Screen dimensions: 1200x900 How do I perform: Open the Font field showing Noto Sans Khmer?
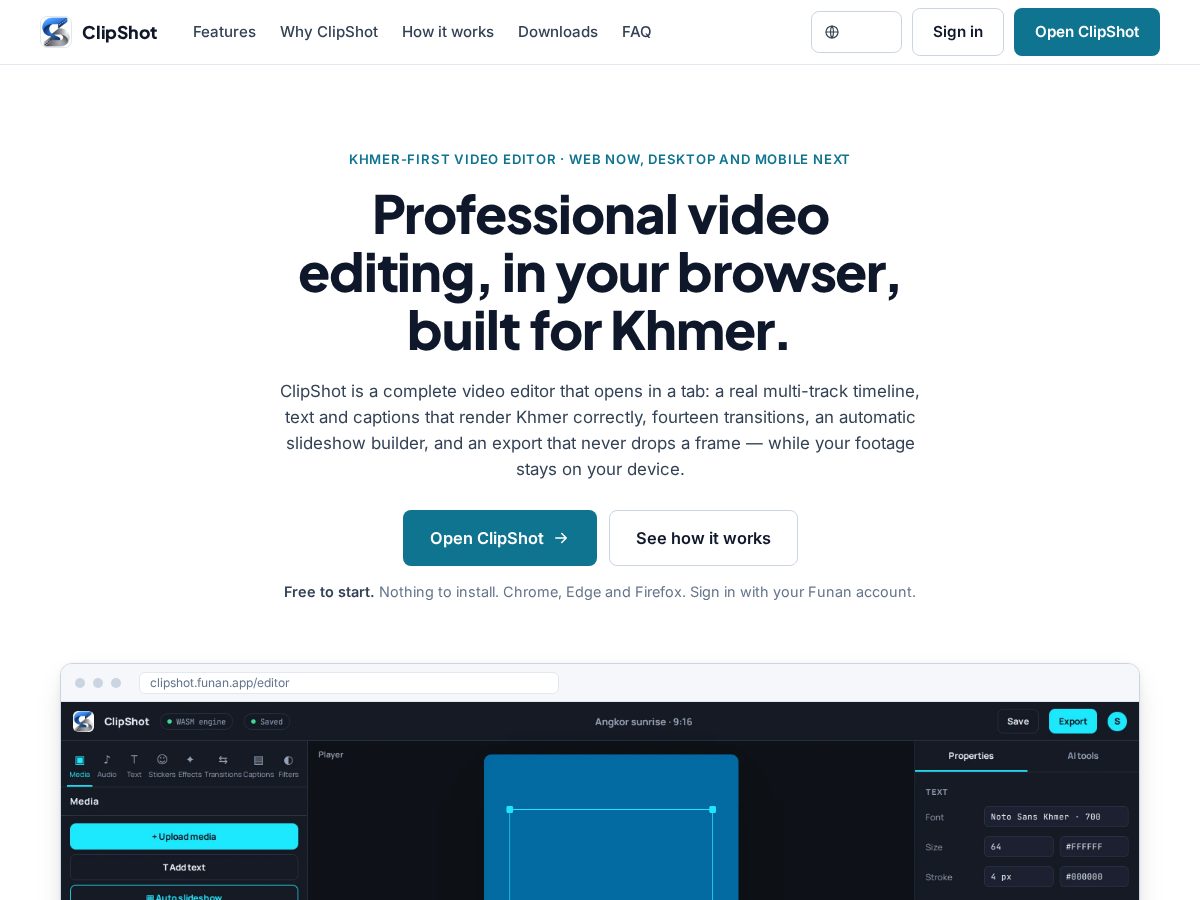tap(1056, 817)
